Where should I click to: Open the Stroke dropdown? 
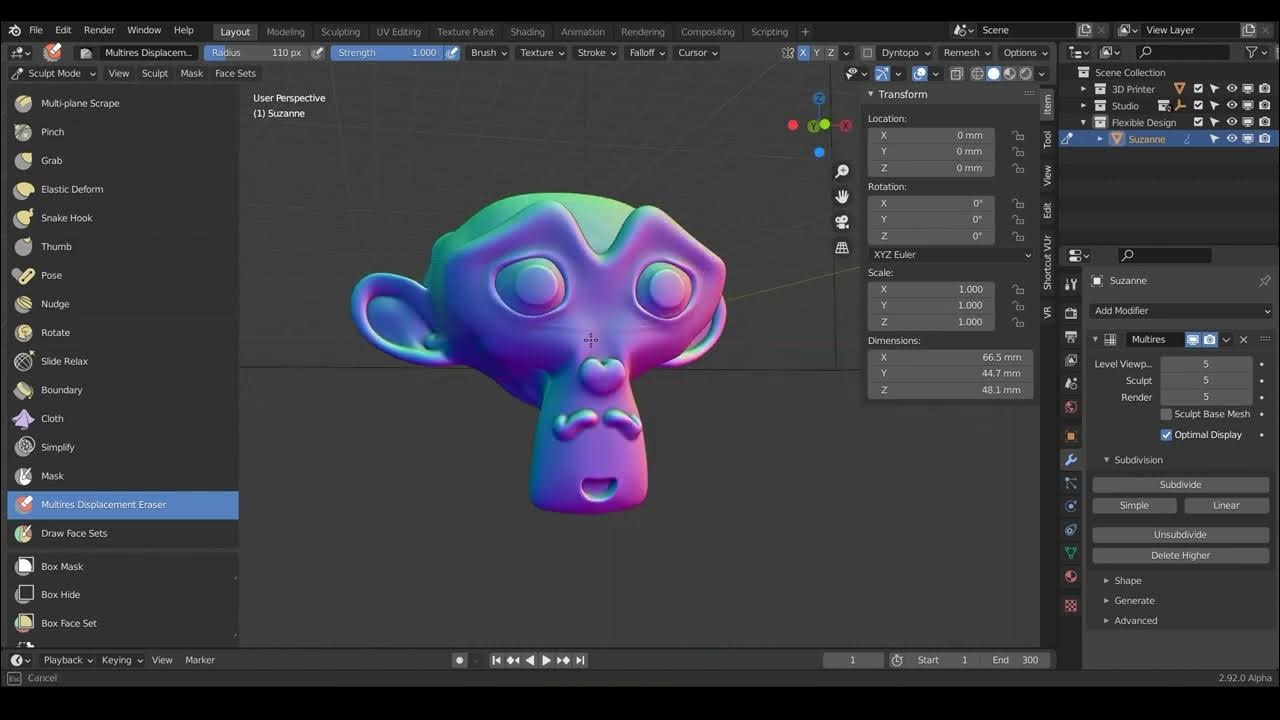pyautogui.click(x=597, y=53)
